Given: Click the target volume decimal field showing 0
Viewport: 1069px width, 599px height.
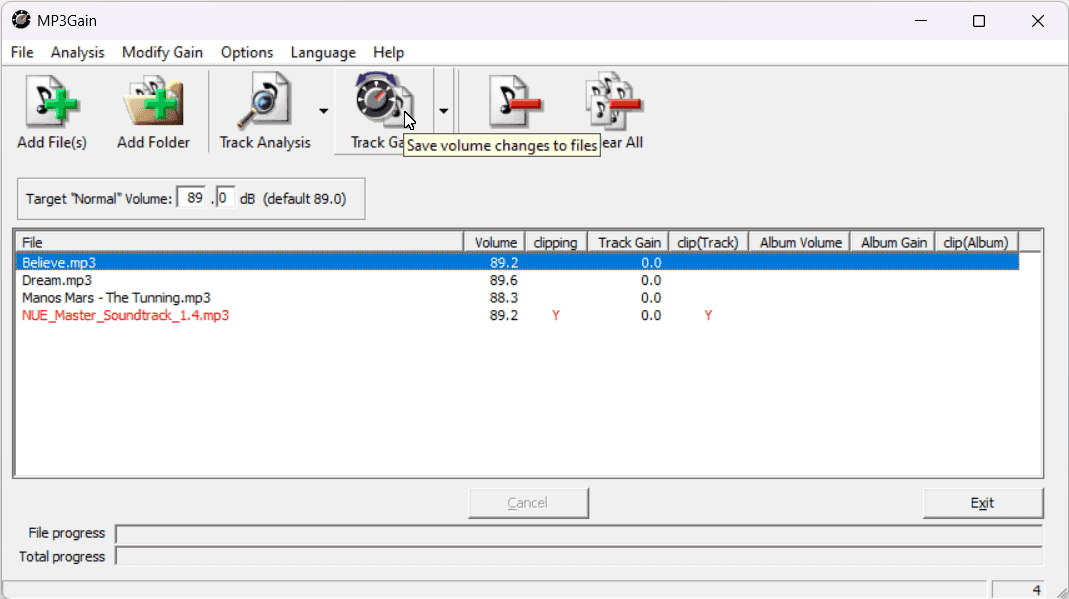Looking at the screenshot, I should pyautogui.click(x=225, y=198).
